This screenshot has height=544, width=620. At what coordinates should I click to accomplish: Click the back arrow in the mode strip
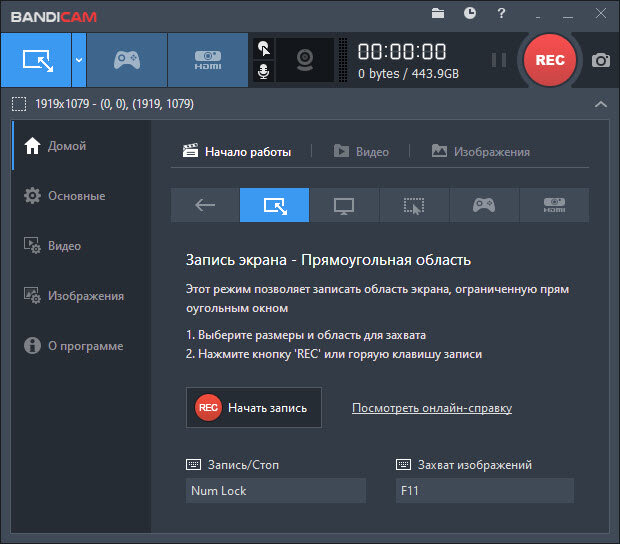point(205,205)
